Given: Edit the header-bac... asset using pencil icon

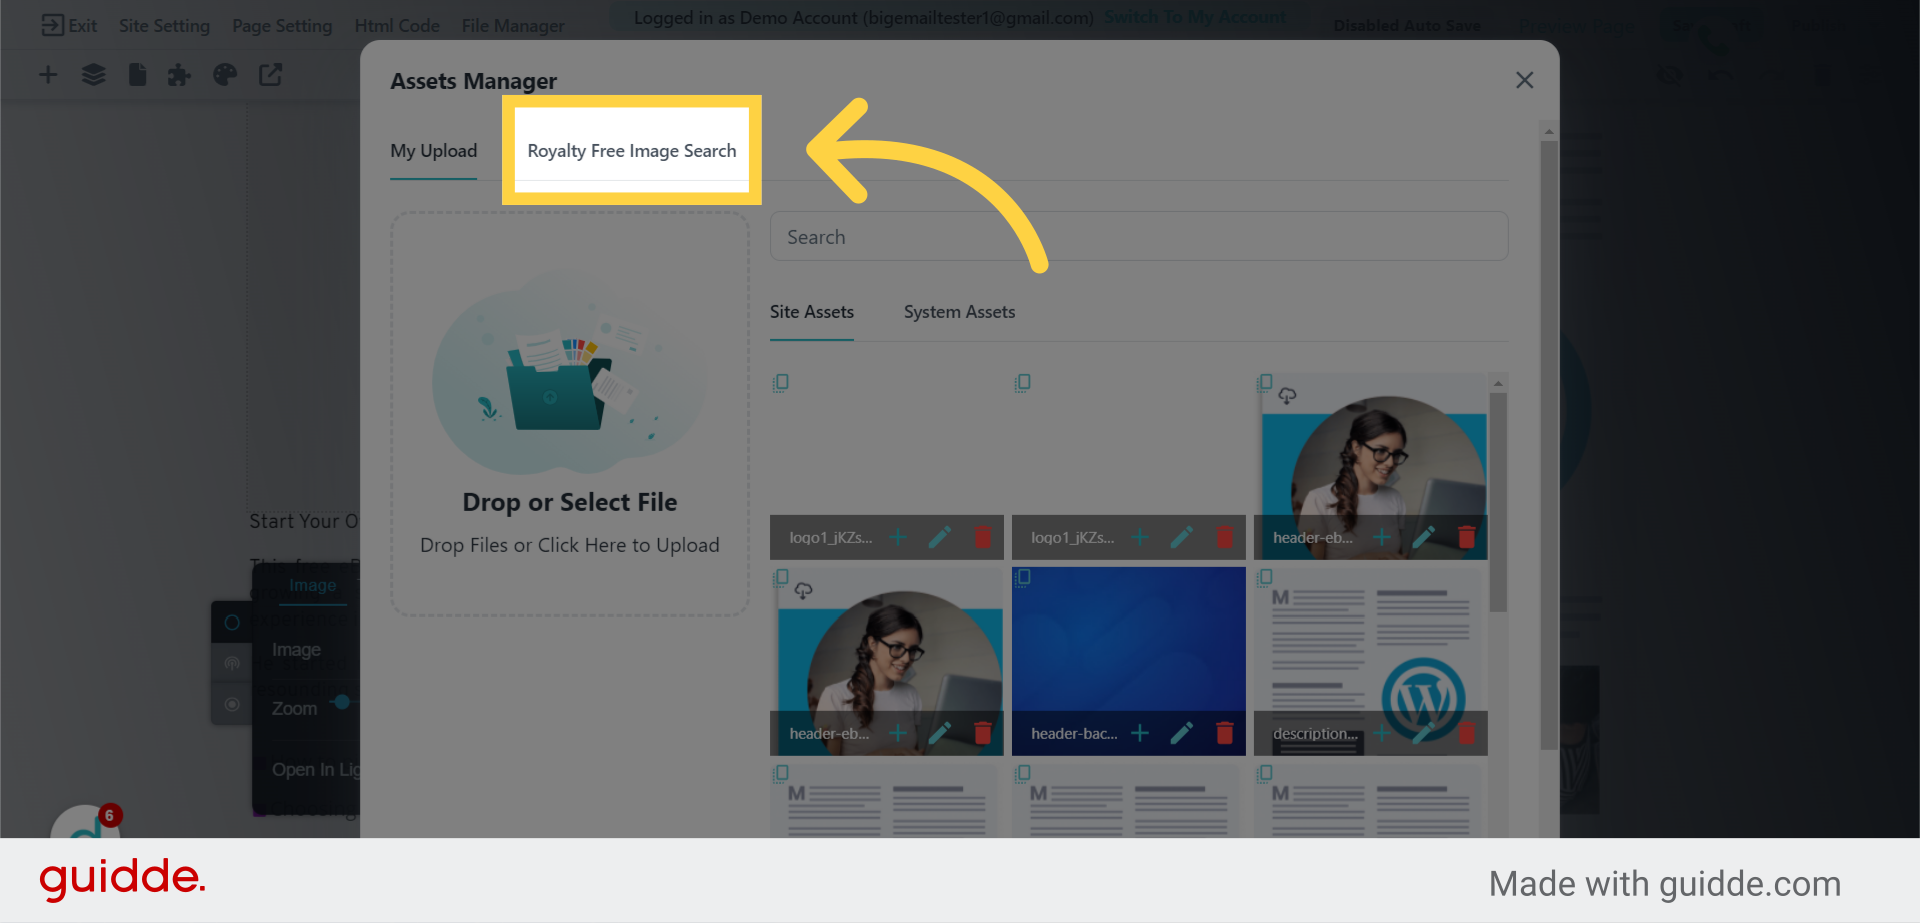Looking at the screenshot, I should (x=1181, y=733).
